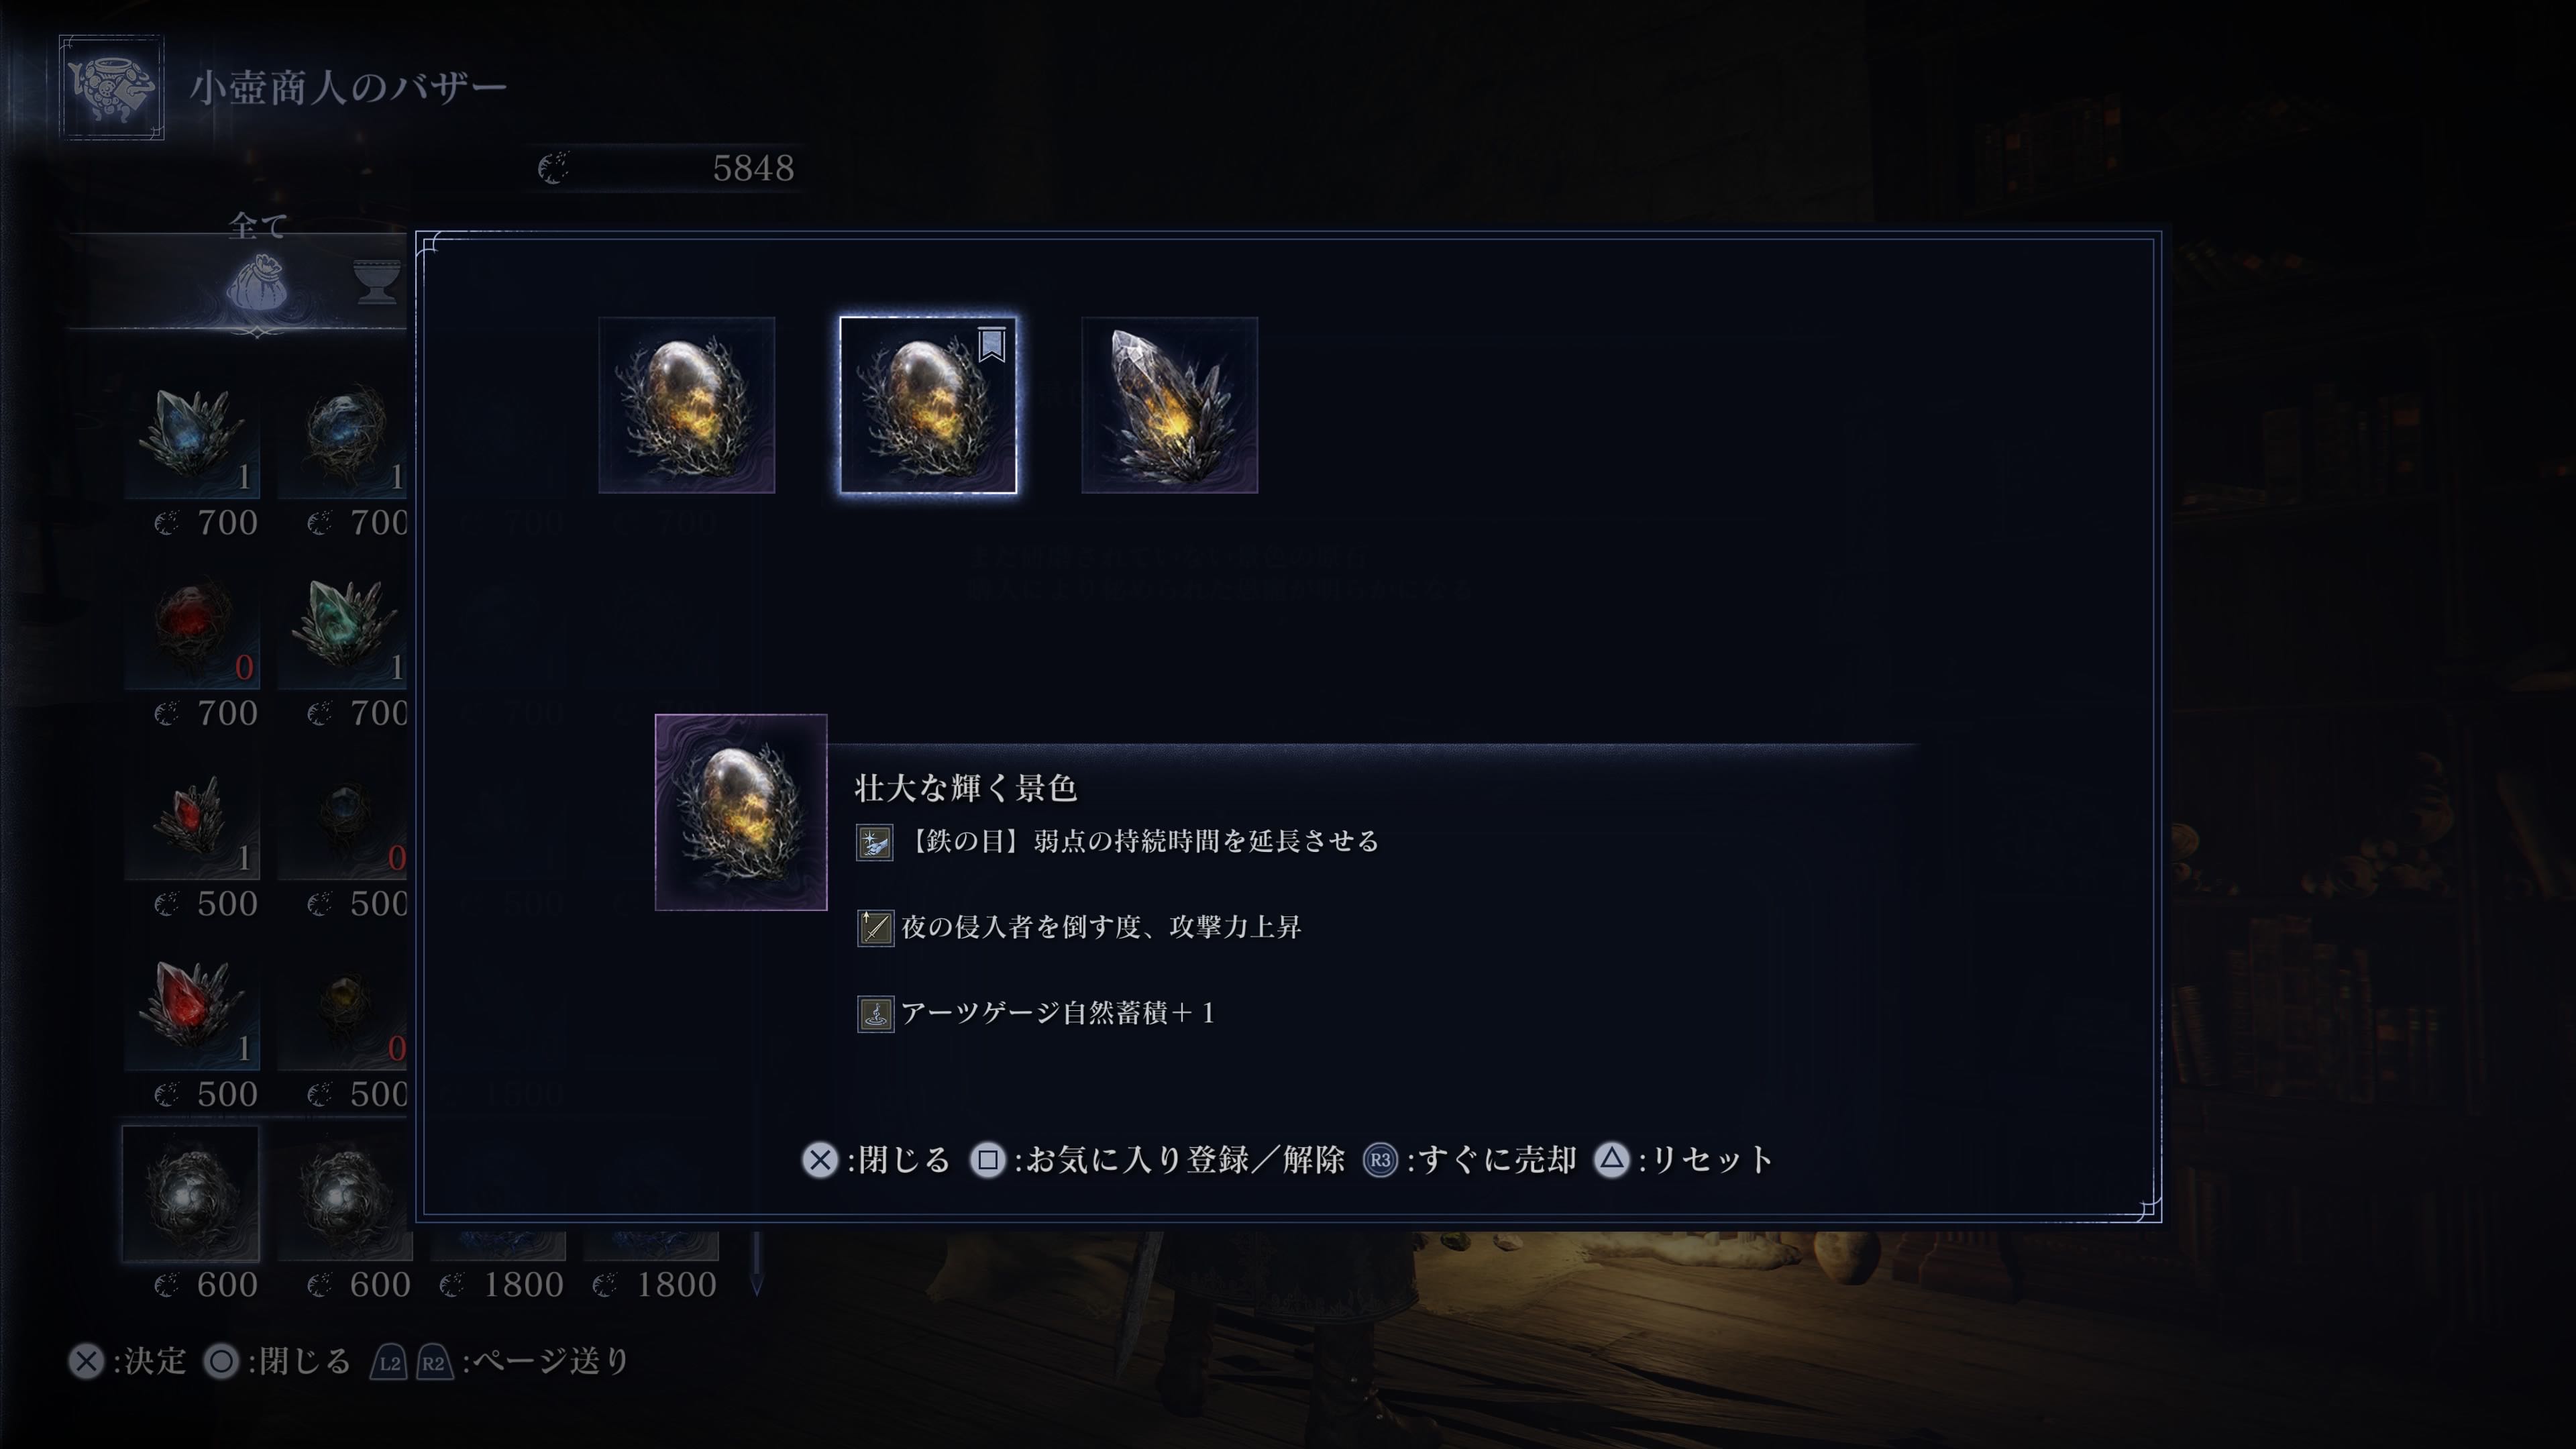Click the triangle reset icon
This screenshot has width=2576, height=1449.
(1612, 1160)
